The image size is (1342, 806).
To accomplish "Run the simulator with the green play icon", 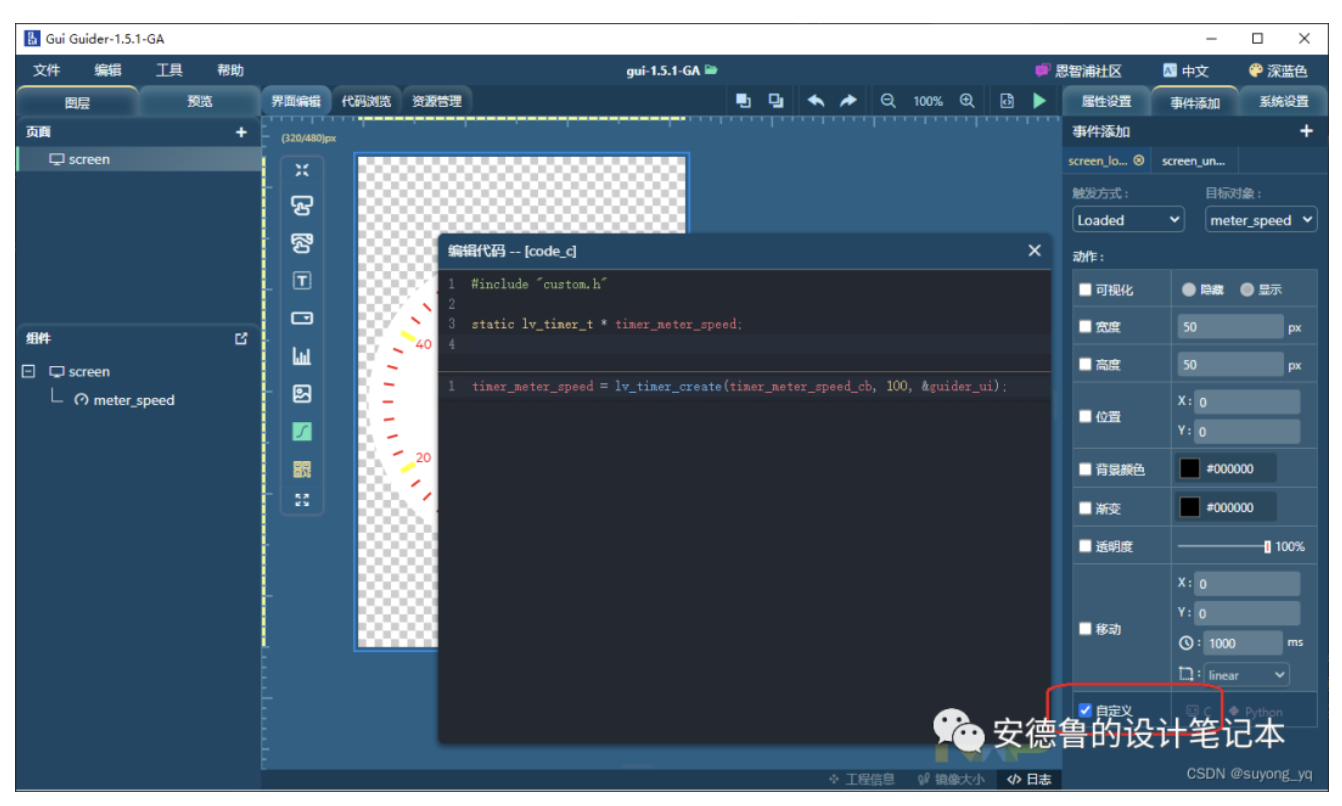I will [1040, 101].
